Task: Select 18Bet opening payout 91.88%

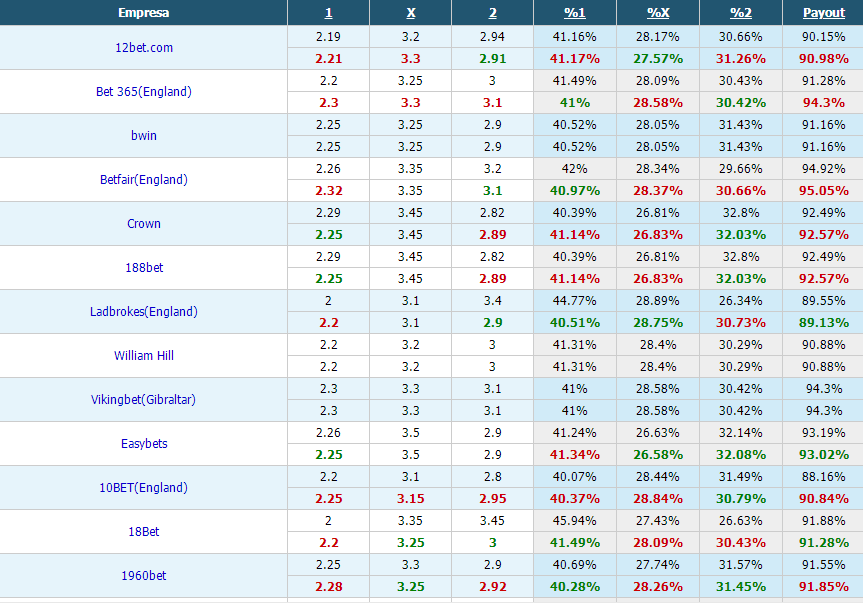Action: [823, 521]
